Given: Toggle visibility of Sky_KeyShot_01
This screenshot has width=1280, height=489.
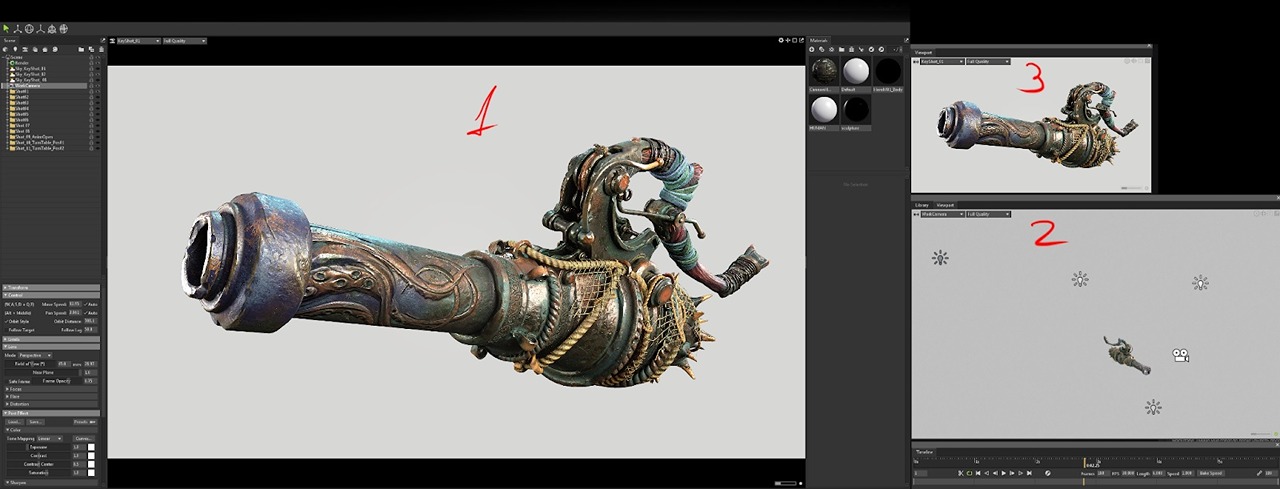Looking at the screenshot, I should (98, 68).
